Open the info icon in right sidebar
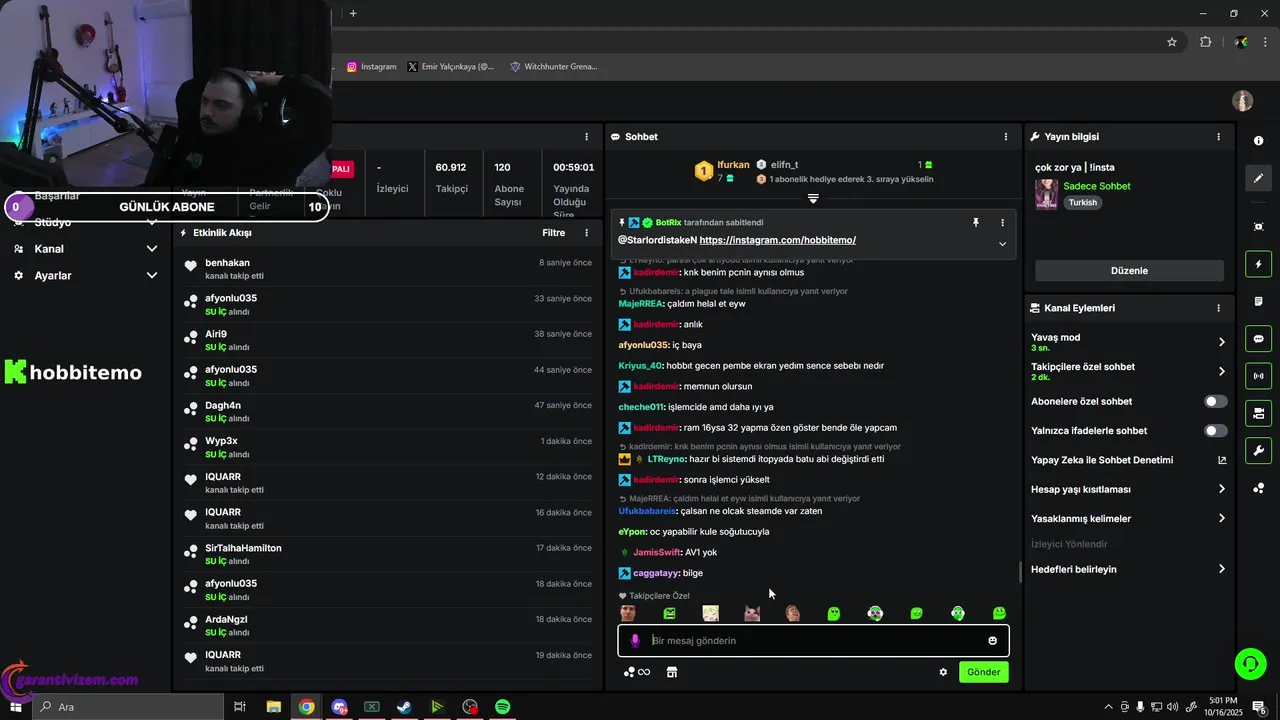The width and height of the screenshot is (1280, 720). 1258,141
